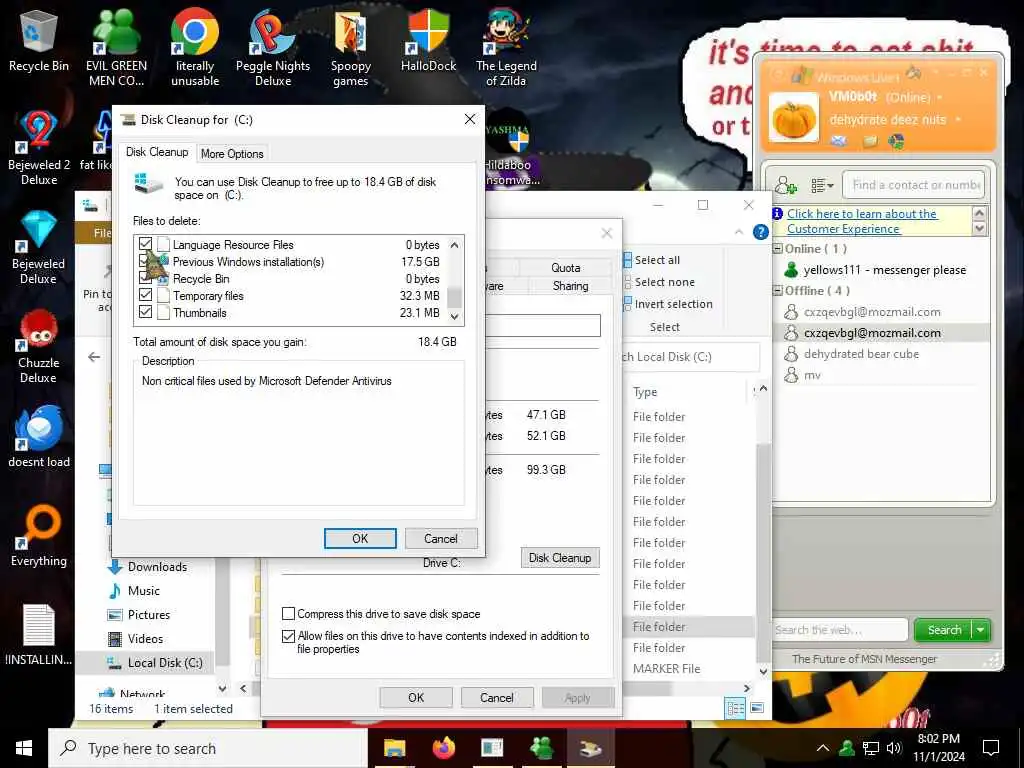Enable 'Compress this drive to save disk space'
Image resolution: width=1024 pixels, height=768 pixels.
pos(288,613)
